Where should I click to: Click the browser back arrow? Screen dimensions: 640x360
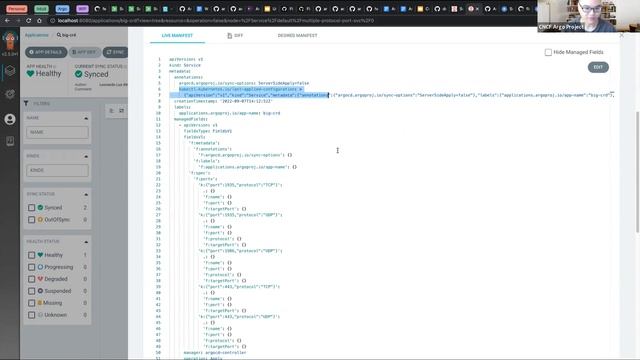pos(7,20)
